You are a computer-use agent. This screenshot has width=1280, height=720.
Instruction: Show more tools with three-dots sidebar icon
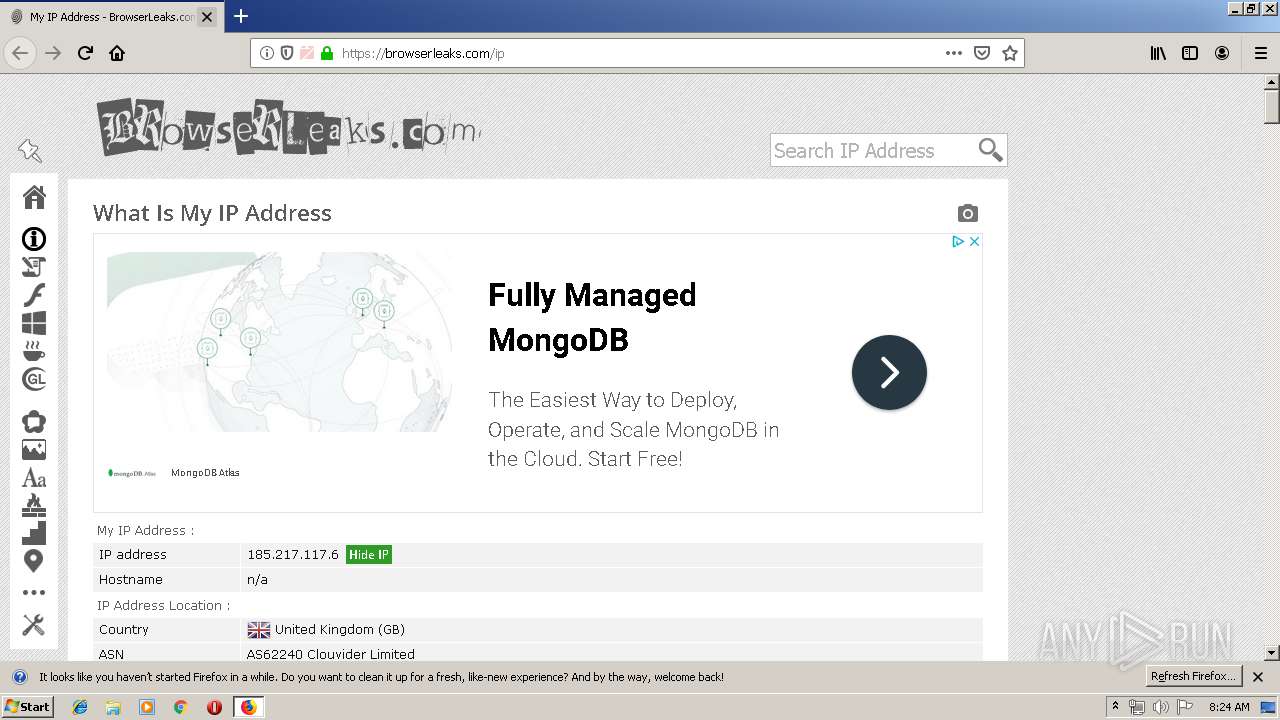coord(34,593)
